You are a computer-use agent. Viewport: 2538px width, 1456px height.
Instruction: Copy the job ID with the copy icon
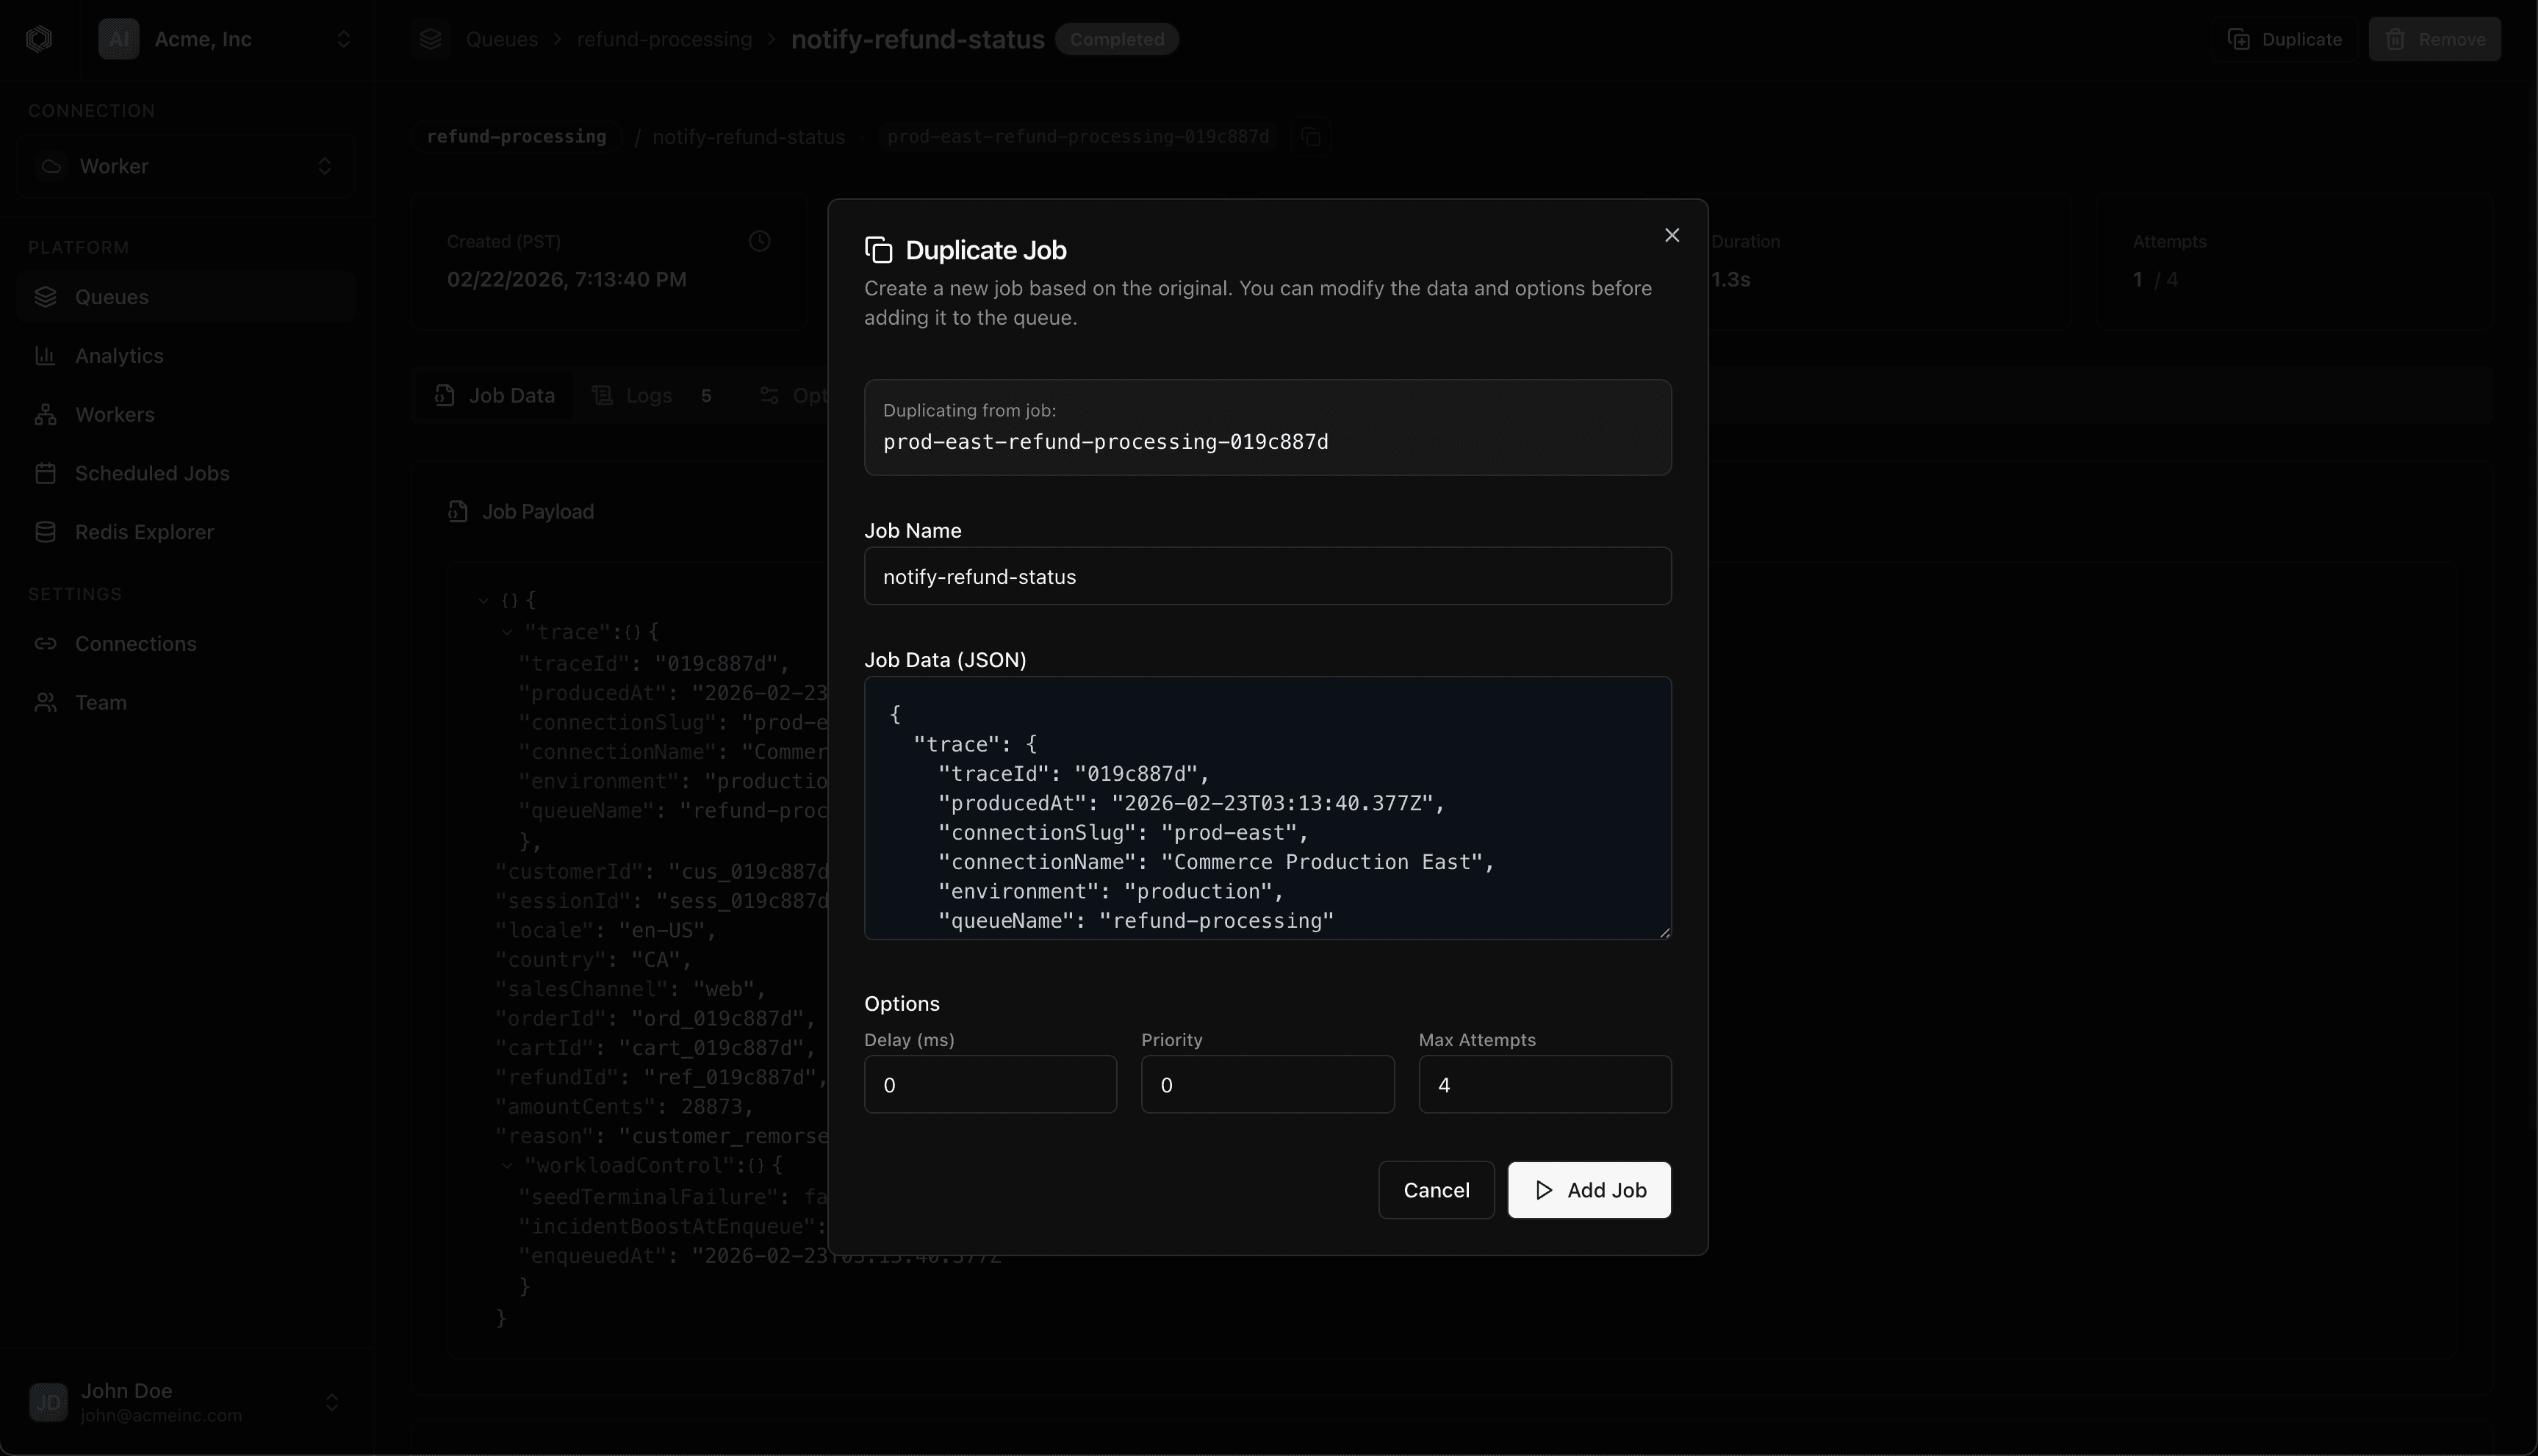coord(1312,137)
